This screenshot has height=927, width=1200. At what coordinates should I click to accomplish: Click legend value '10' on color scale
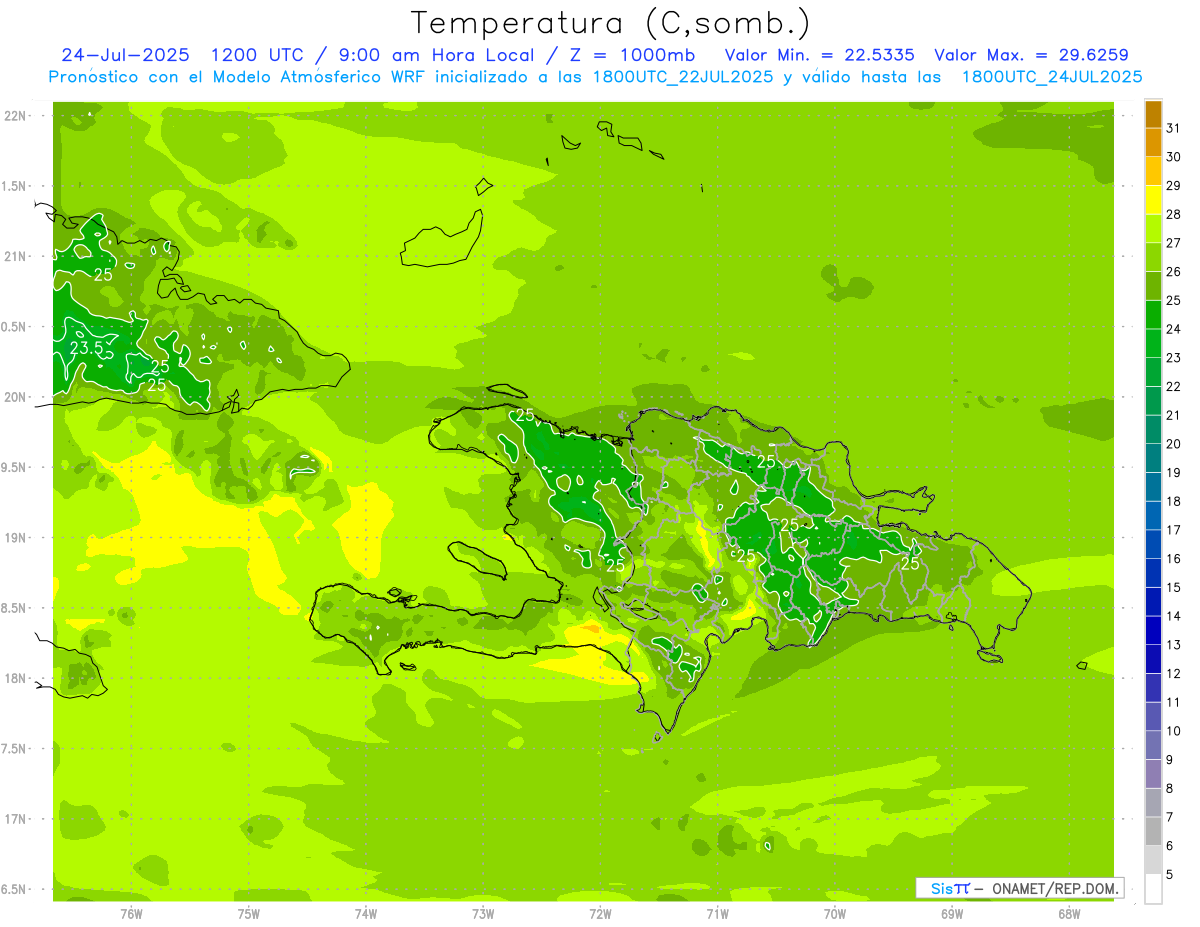pyautogui.click(x=1174, y=731)
